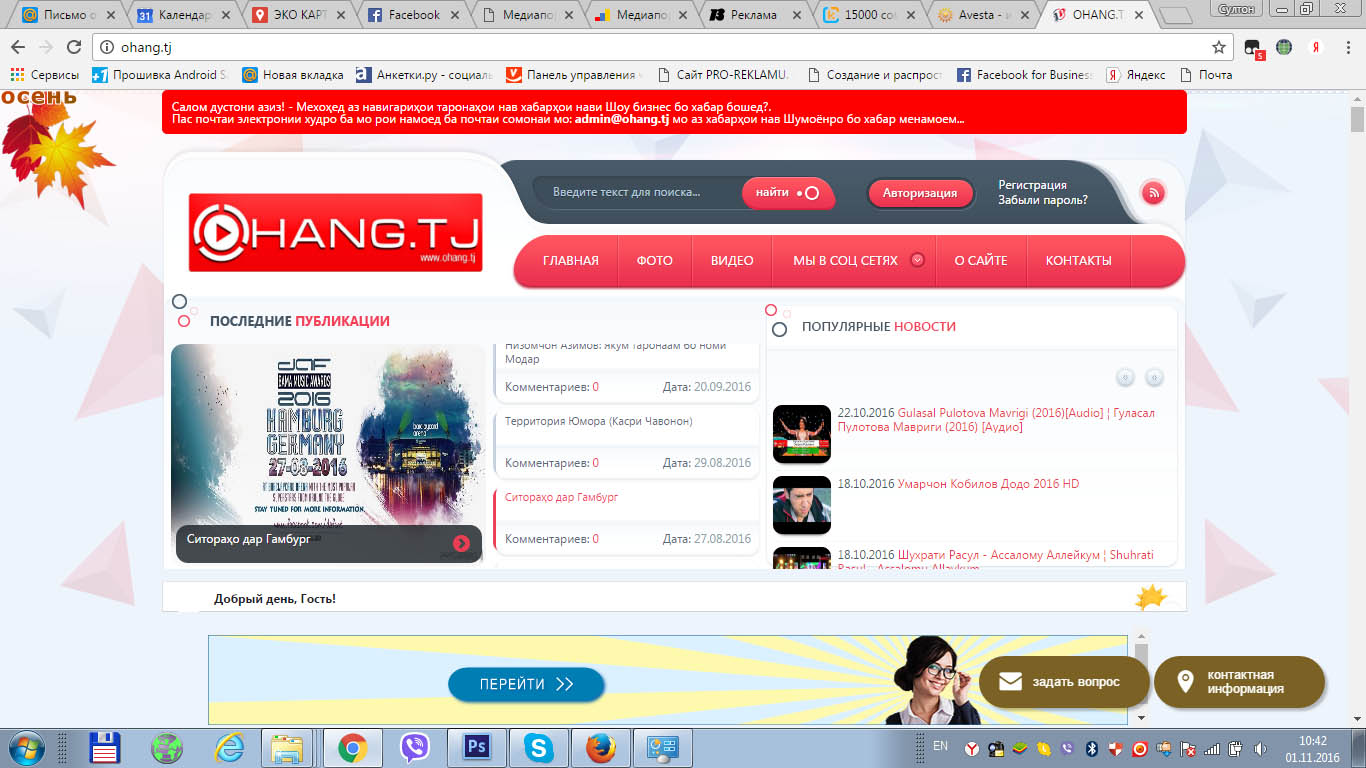The width and height of the screenshot is (1366, 768).
Task: Open the Умарчон Кобилов video thumbnail
Action: 802,505
